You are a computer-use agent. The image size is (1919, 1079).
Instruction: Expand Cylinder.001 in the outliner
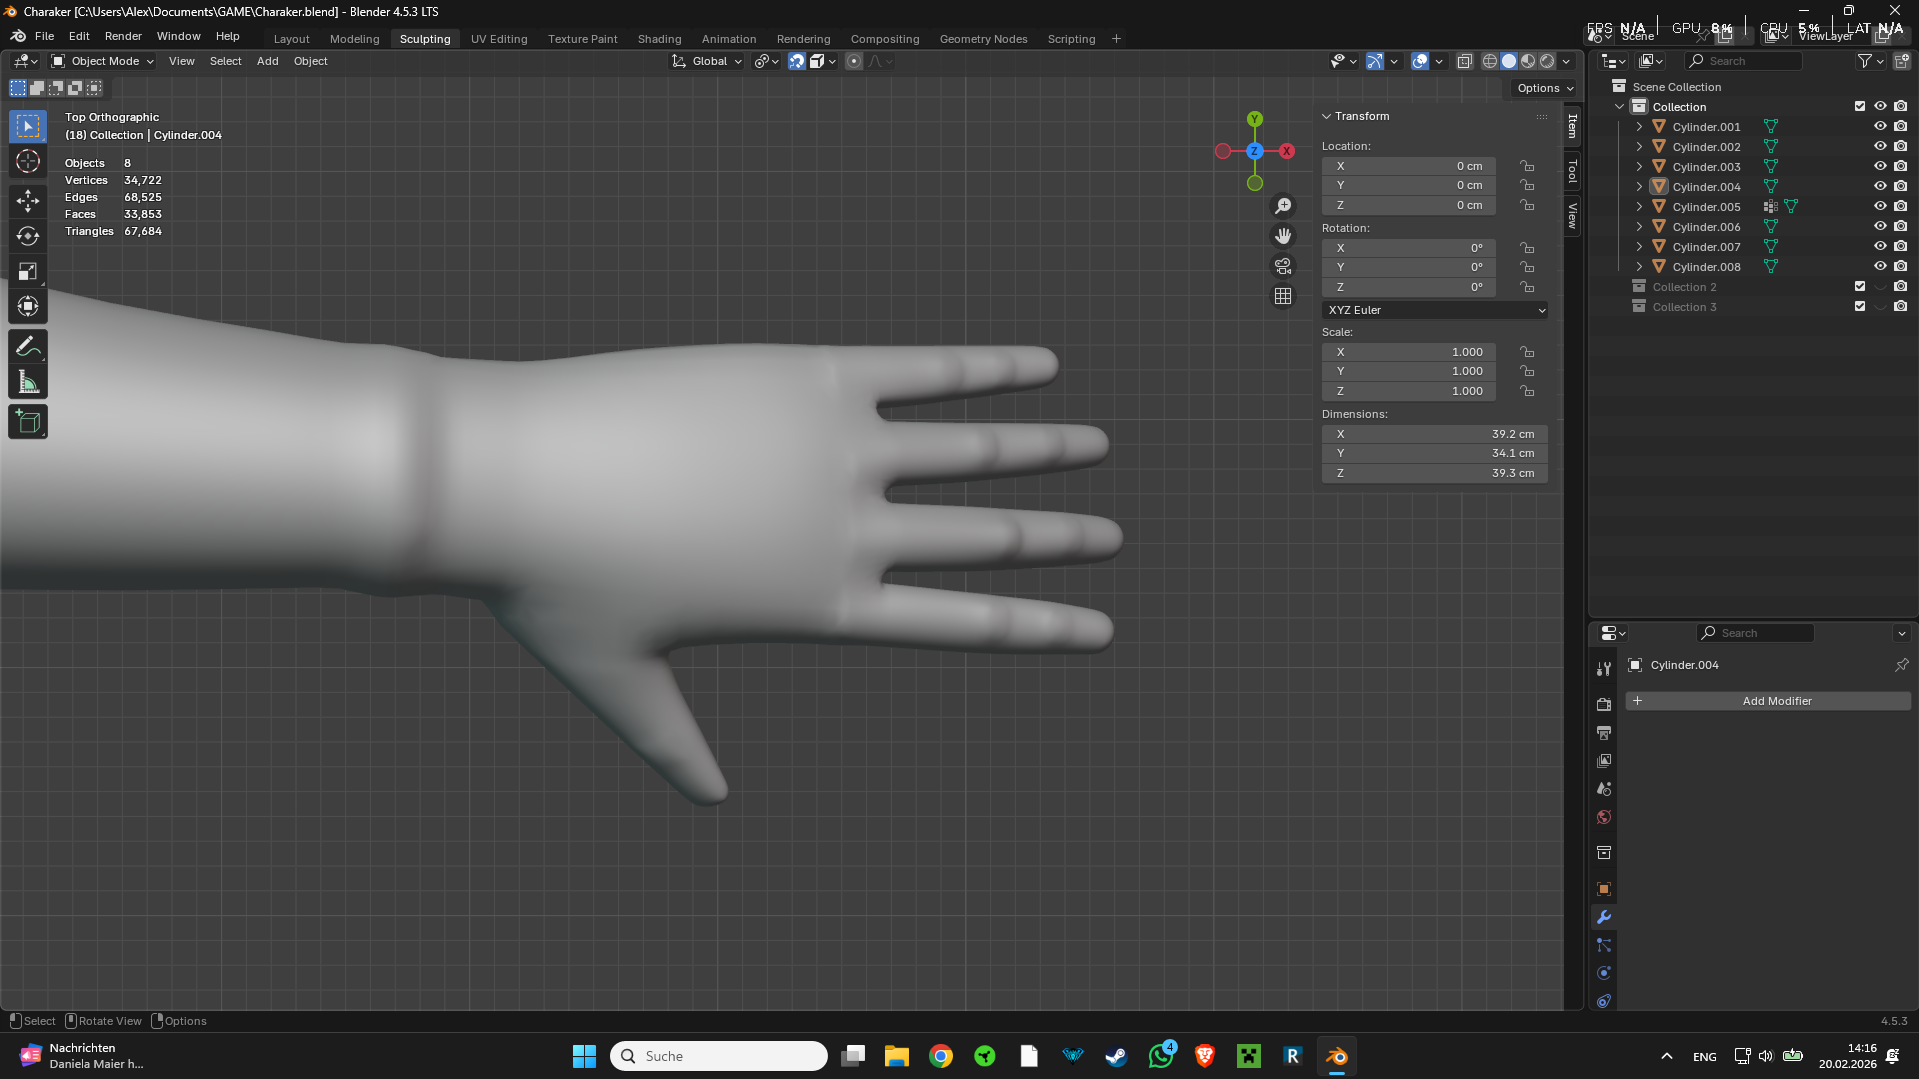1639,127
